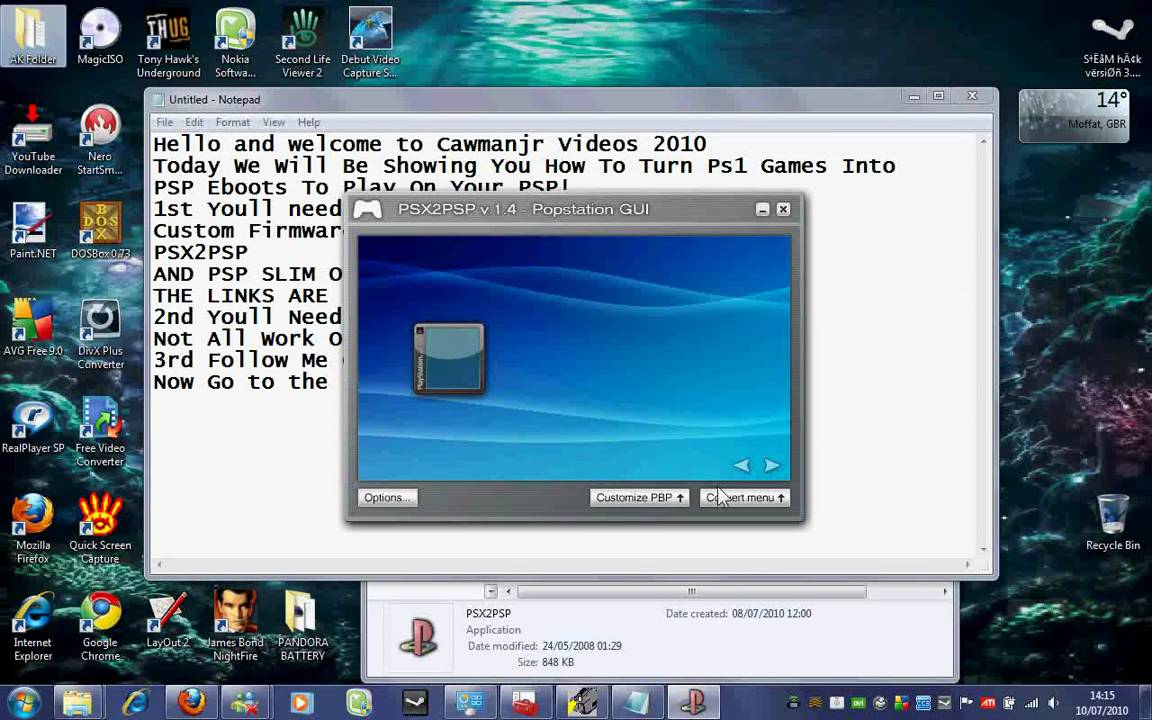Launch James Bond NightFire shortcut
Viewport: 1152px width, 720px height.
tap(235, 627)
